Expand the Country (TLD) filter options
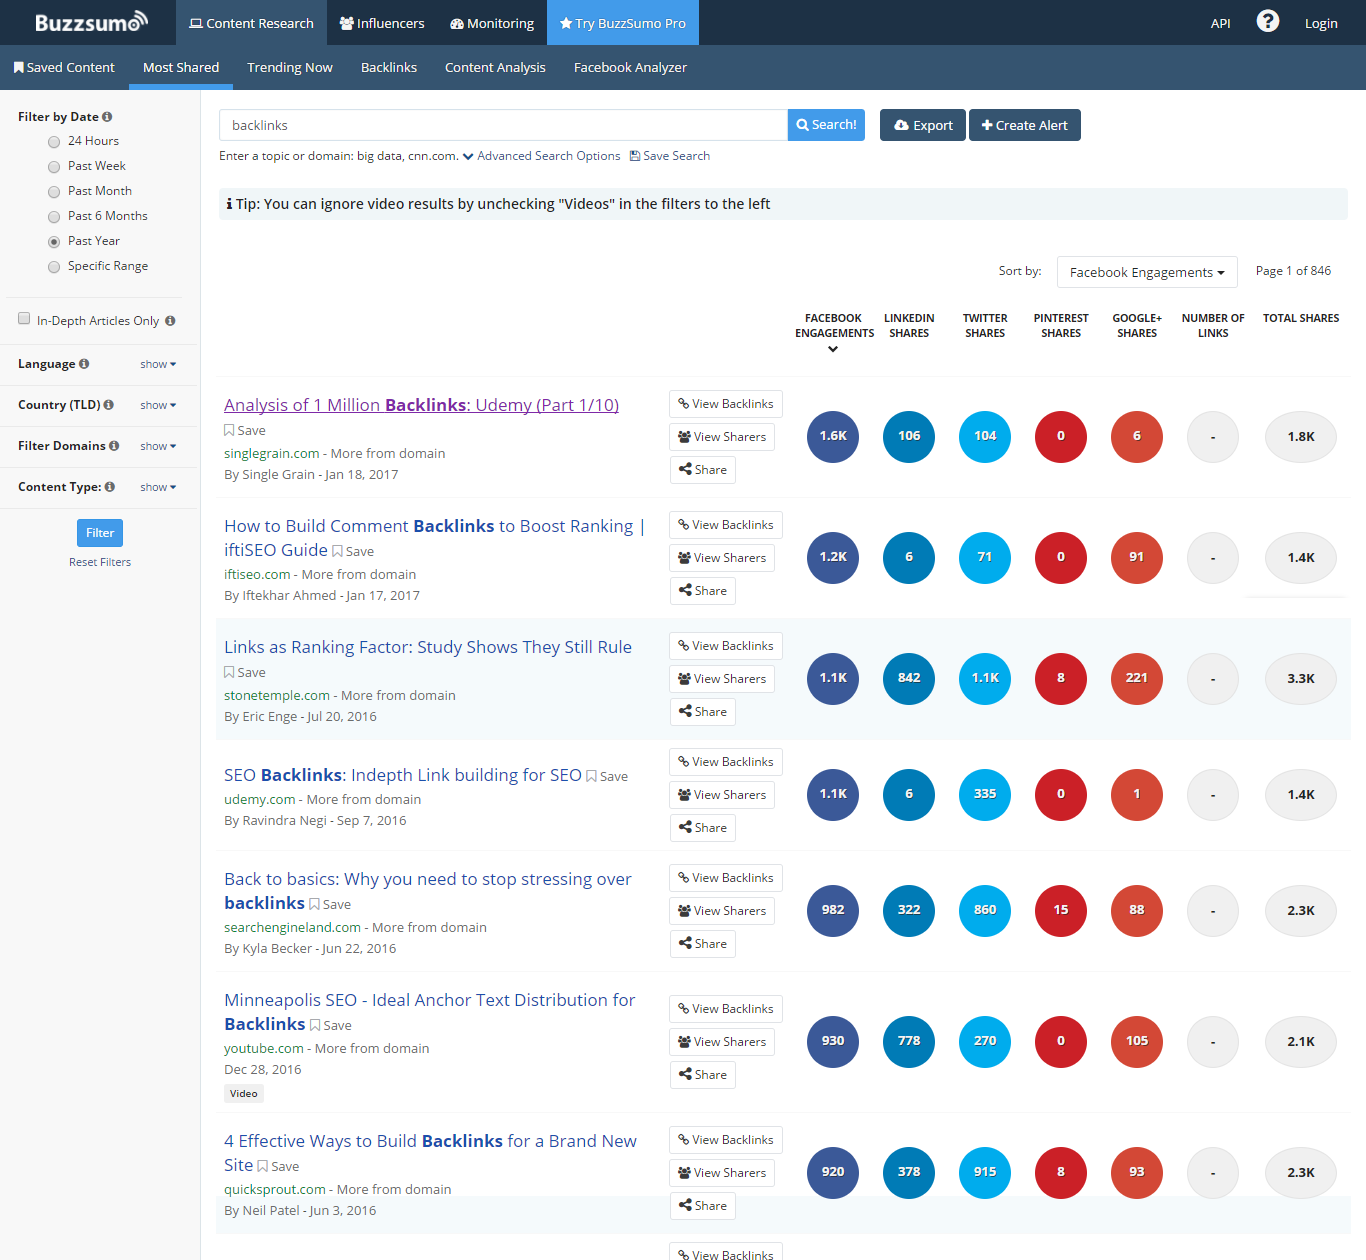 coord(158,405)
